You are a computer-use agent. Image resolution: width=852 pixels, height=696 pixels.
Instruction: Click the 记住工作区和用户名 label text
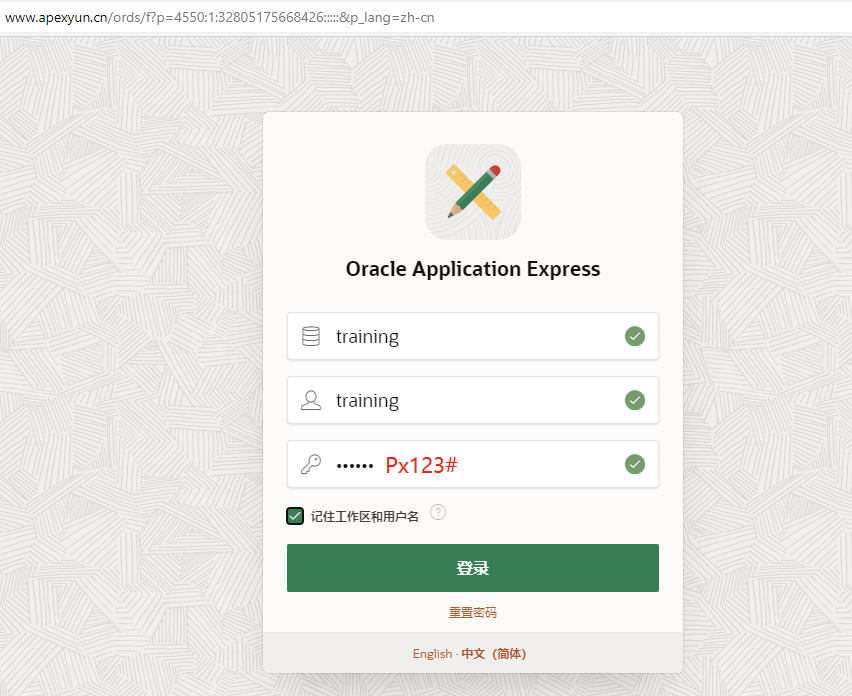tap(365, 517)
